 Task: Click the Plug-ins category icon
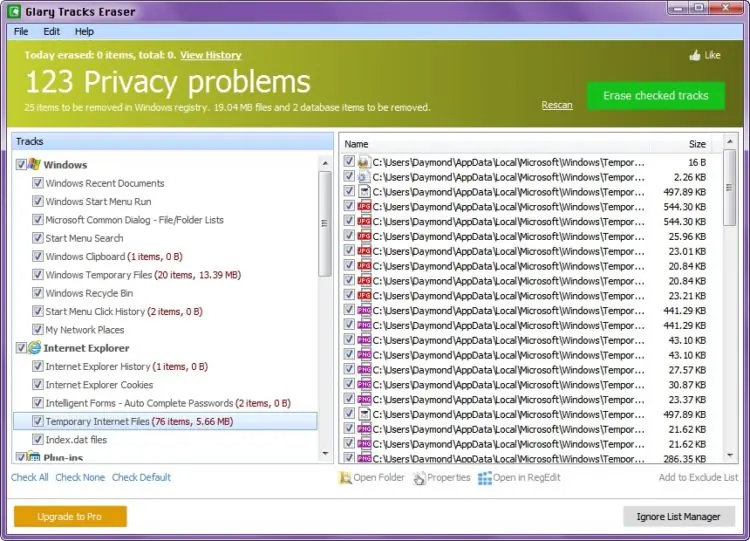tap(34, 456)
